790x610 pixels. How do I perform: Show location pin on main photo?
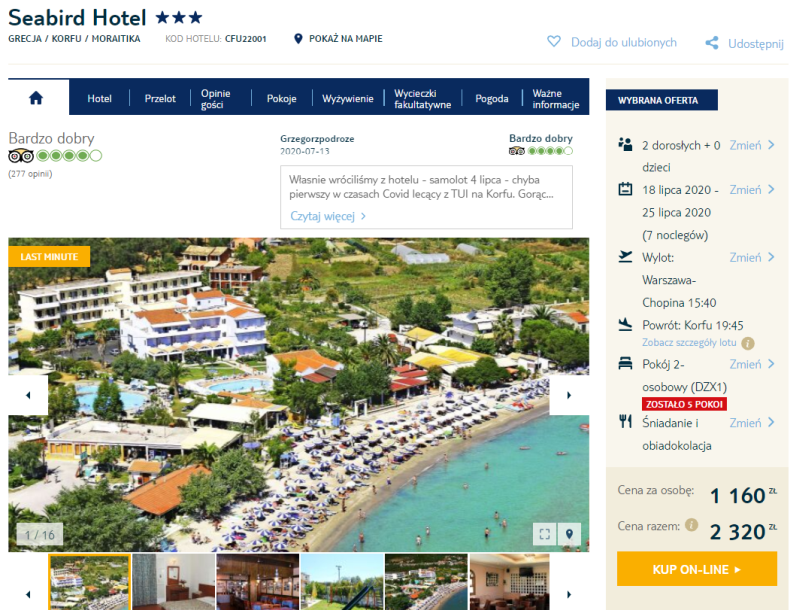(x=569, y=534)
